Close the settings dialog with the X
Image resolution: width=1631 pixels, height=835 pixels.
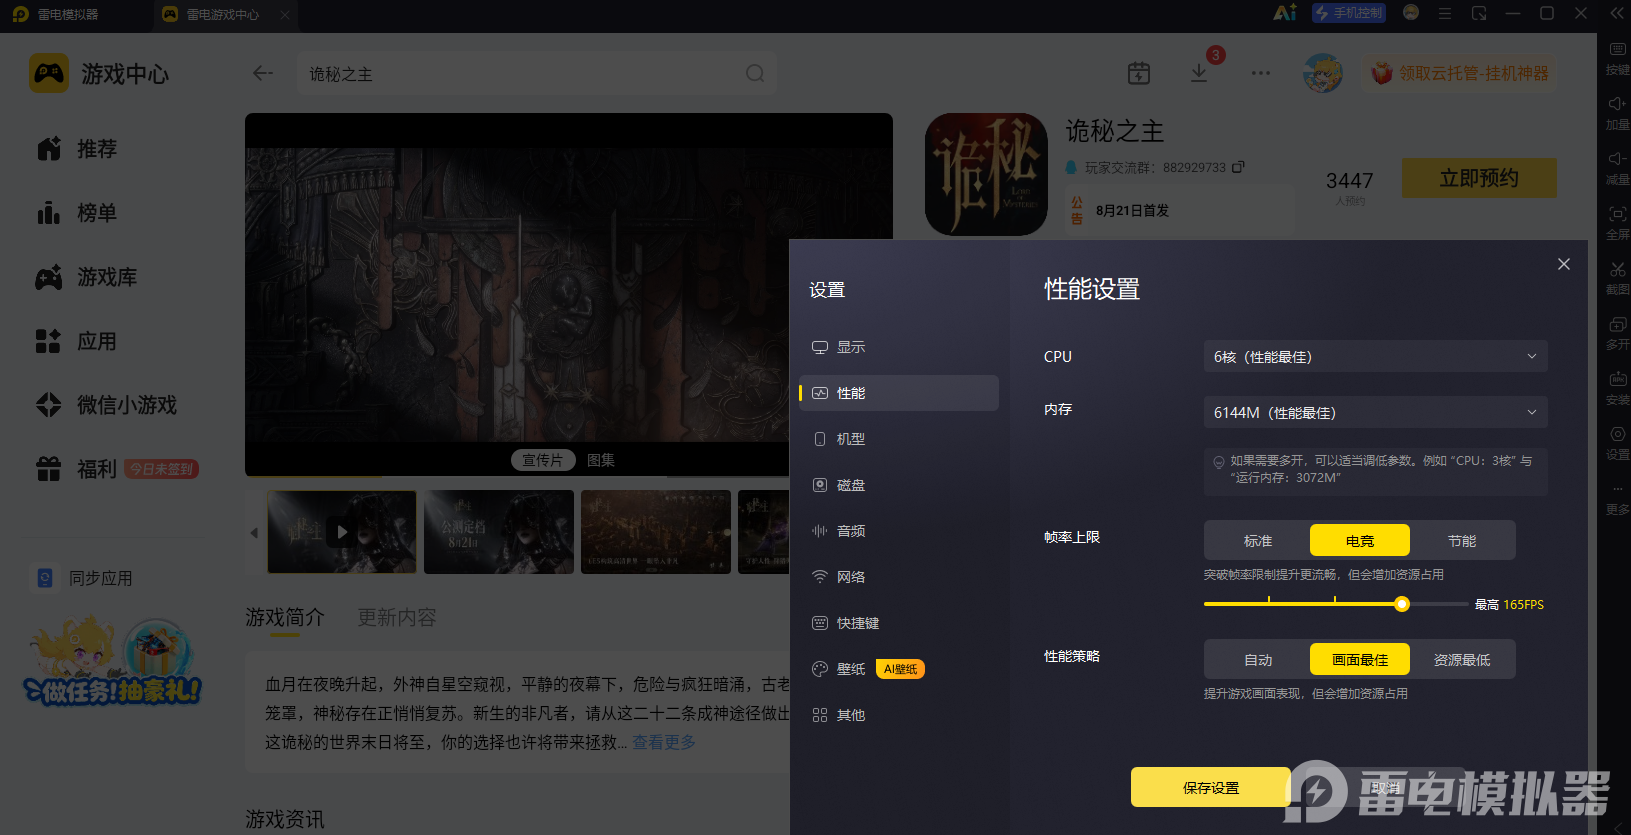[1564, 264]
